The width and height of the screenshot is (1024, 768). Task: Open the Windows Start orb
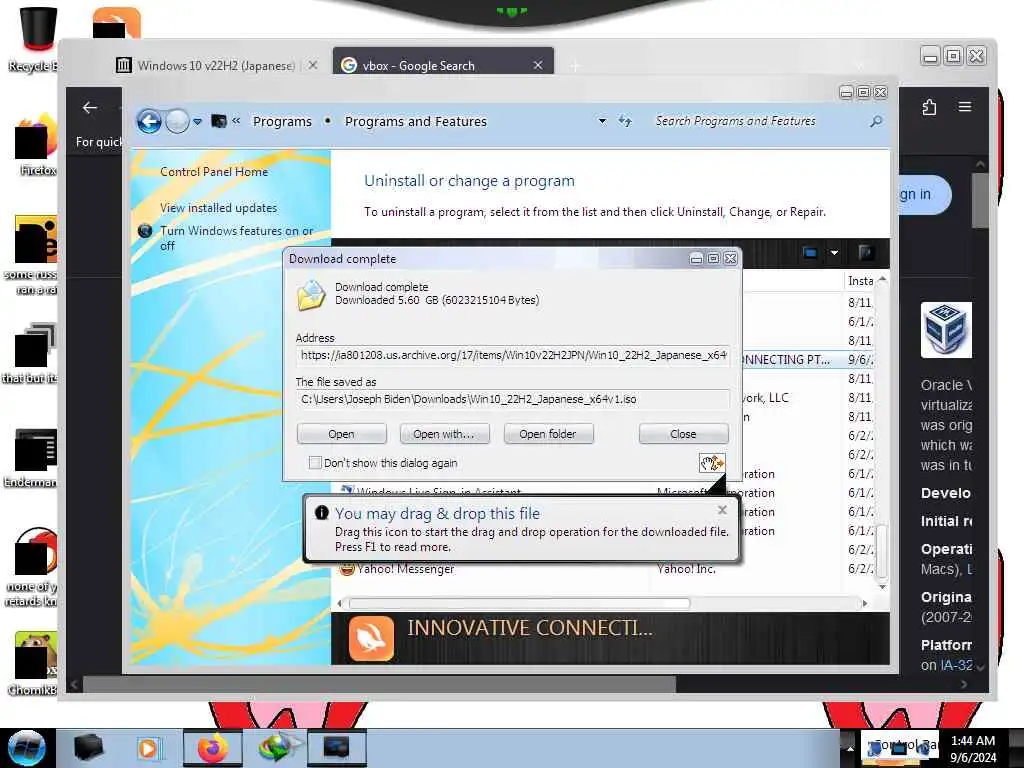(x=27, y=748)
